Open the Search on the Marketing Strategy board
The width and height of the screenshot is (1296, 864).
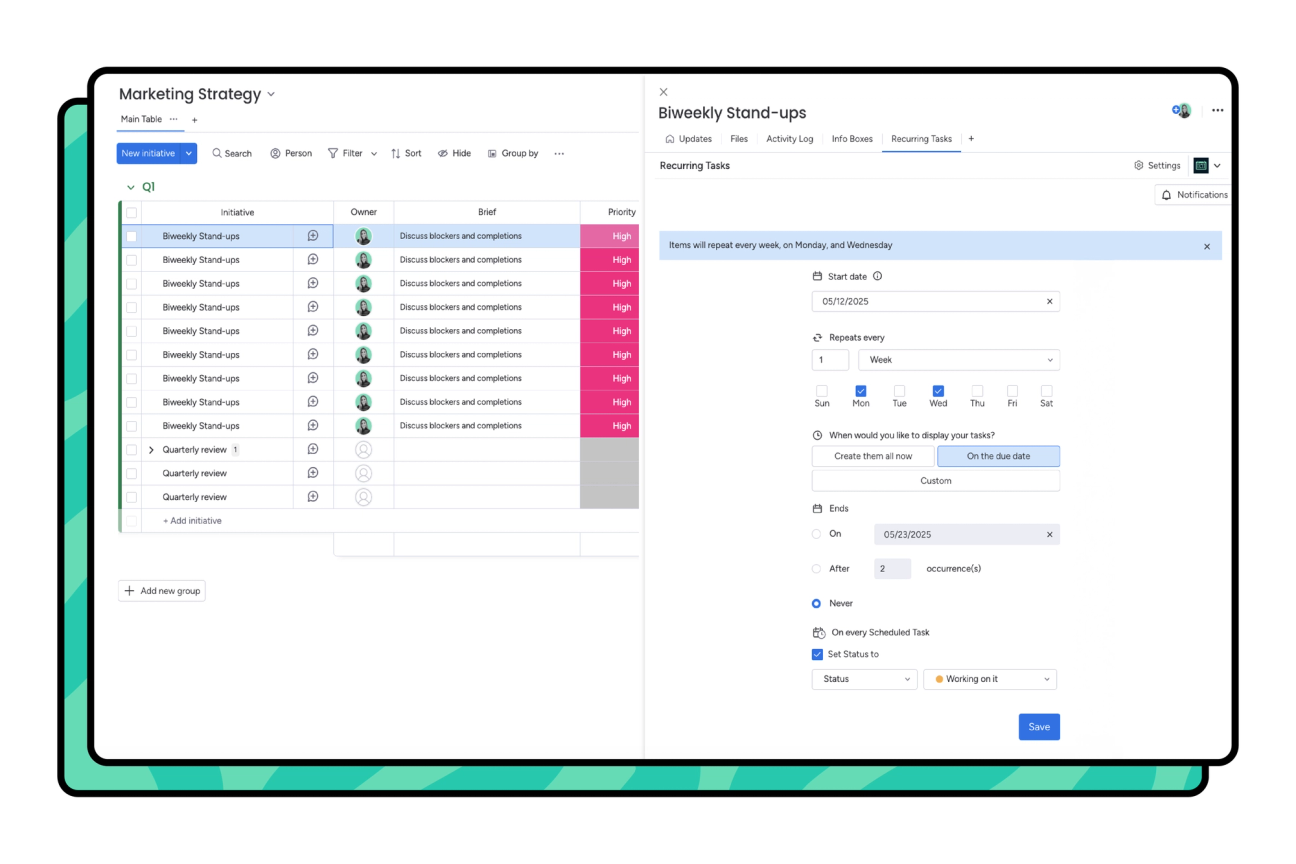coord(231,153)
